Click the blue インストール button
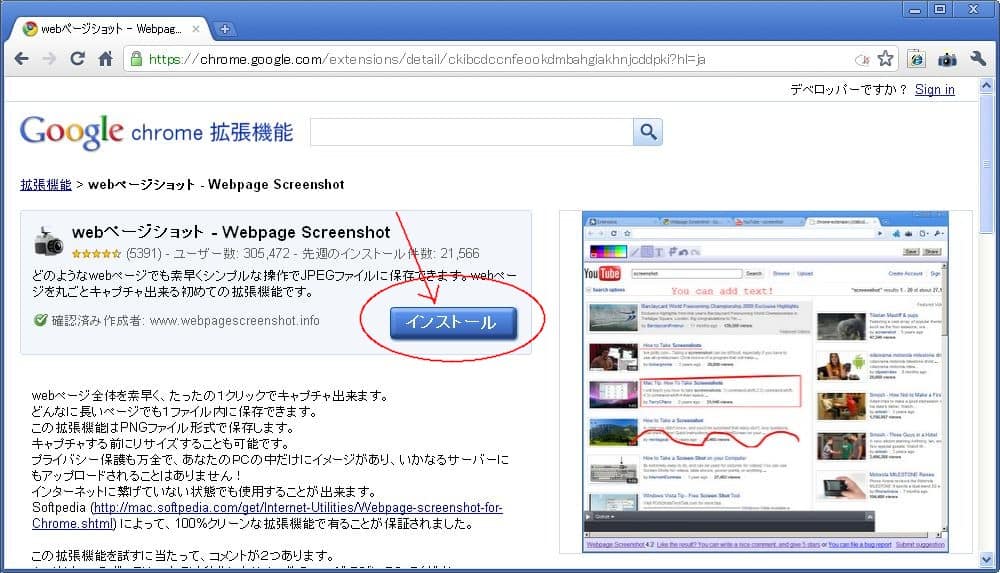1000x573 pixels. pos(453,322)
